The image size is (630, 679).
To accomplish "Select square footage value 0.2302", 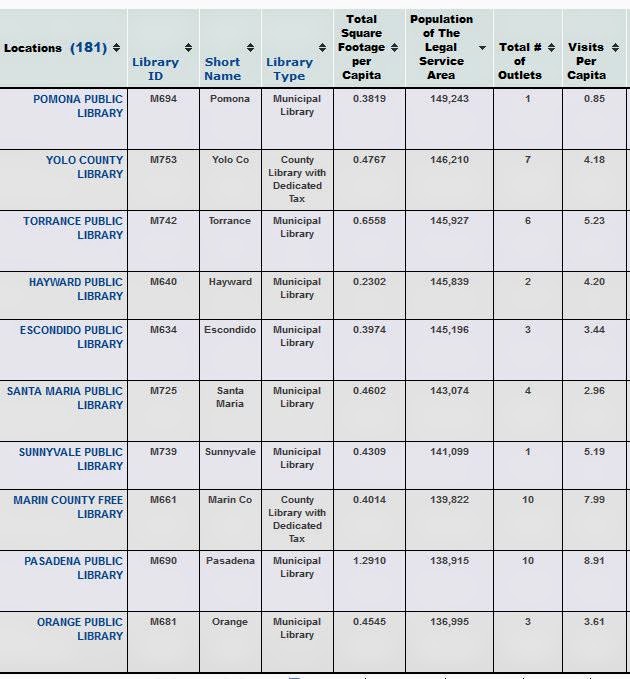I will [x=369, y=282].
